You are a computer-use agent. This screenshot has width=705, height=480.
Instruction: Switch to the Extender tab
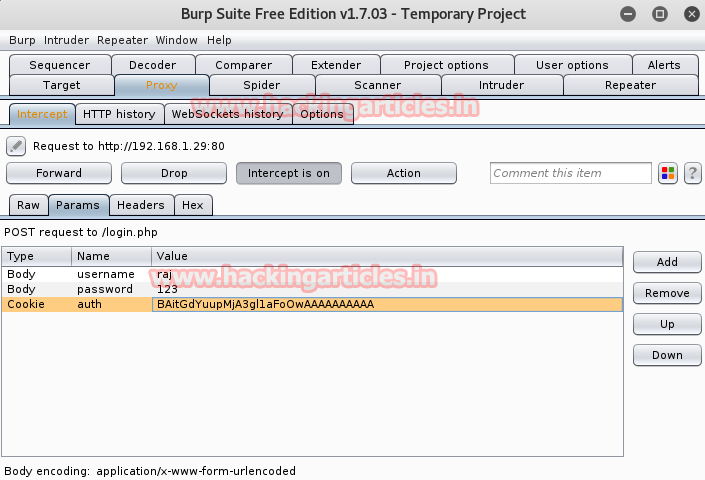(x=336, y=65)
